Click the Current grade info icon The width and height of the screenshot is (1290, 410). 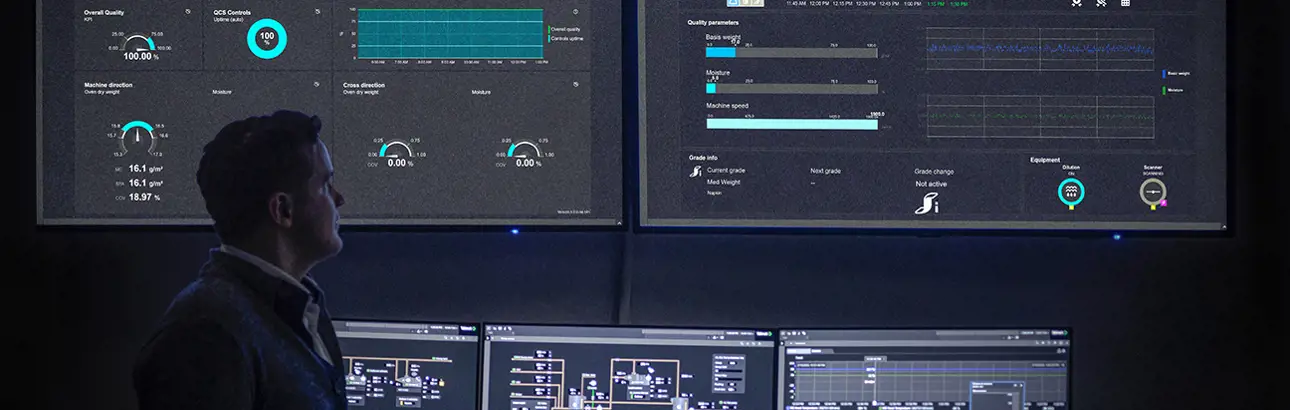[697, 171]
